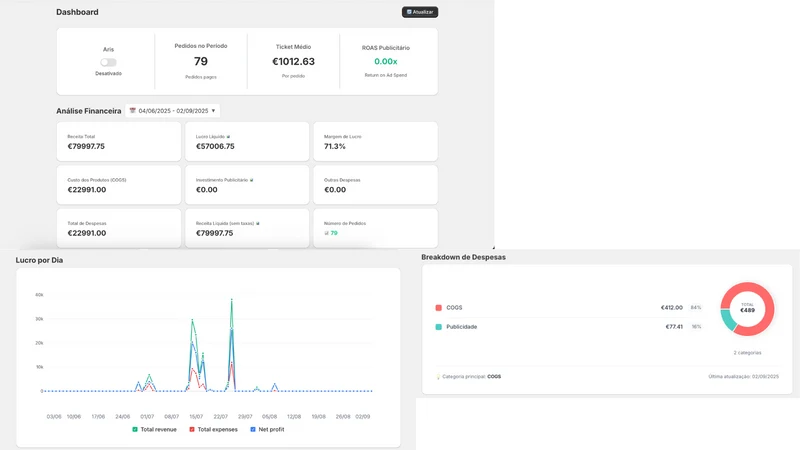Click the Análise Financeira heading
800x450 pixels.
[x=89, y=111]
